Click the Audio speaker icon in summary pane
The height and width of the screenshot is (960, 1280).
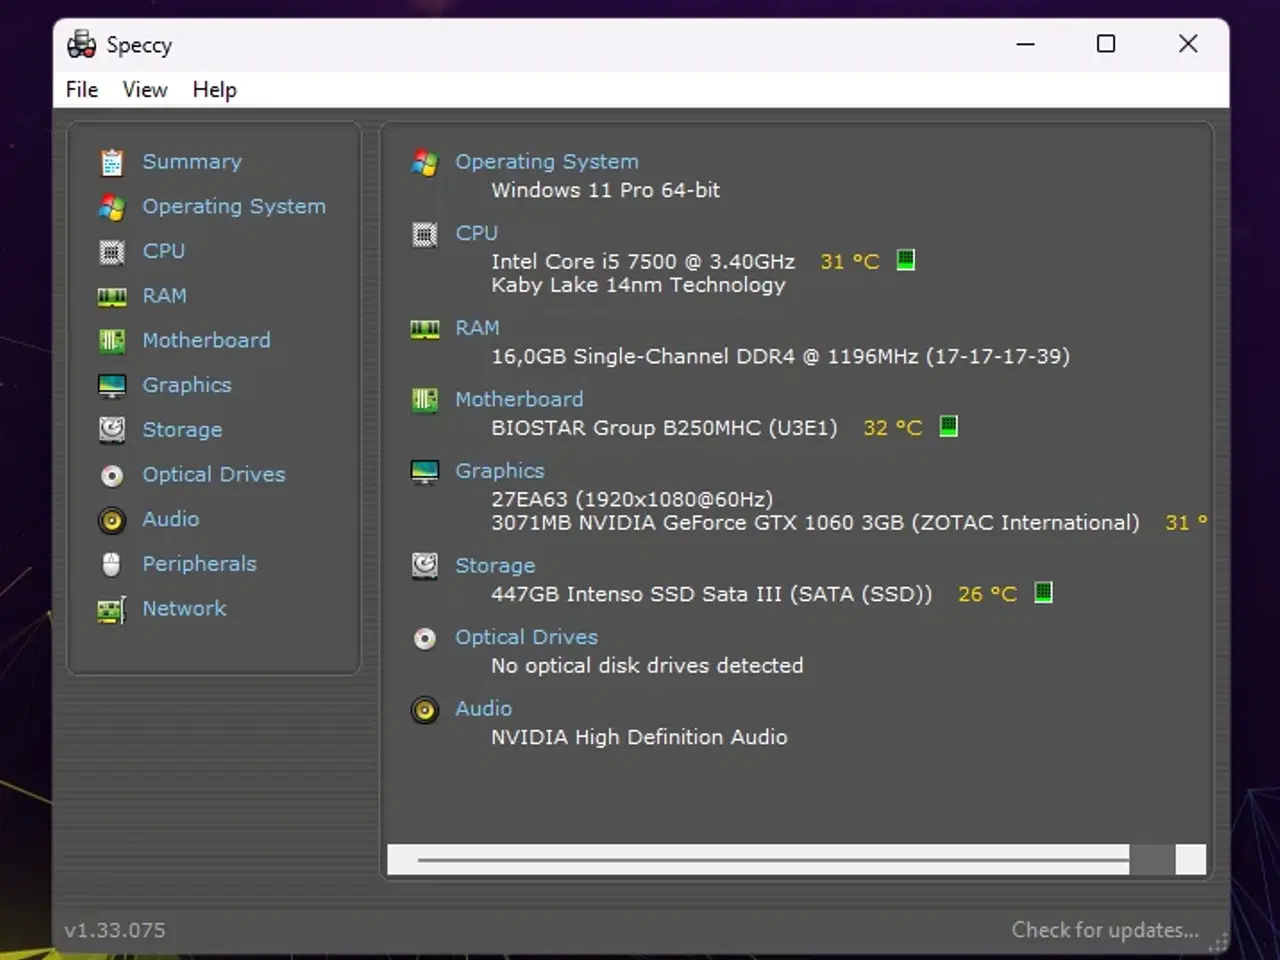pyautogui.click(x=425, y=710)
